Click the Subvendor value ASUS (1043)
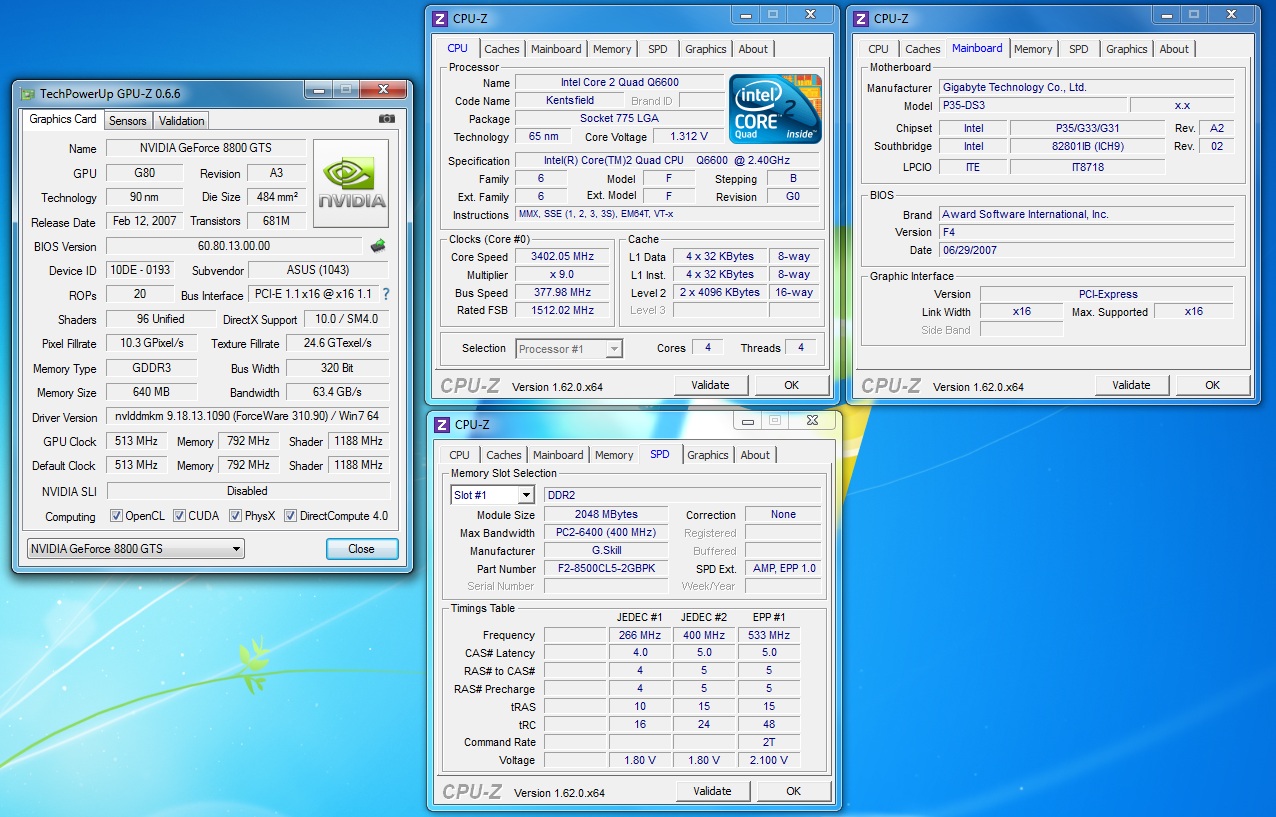Viewport: 1276px width, 817px height. [318, 270]
